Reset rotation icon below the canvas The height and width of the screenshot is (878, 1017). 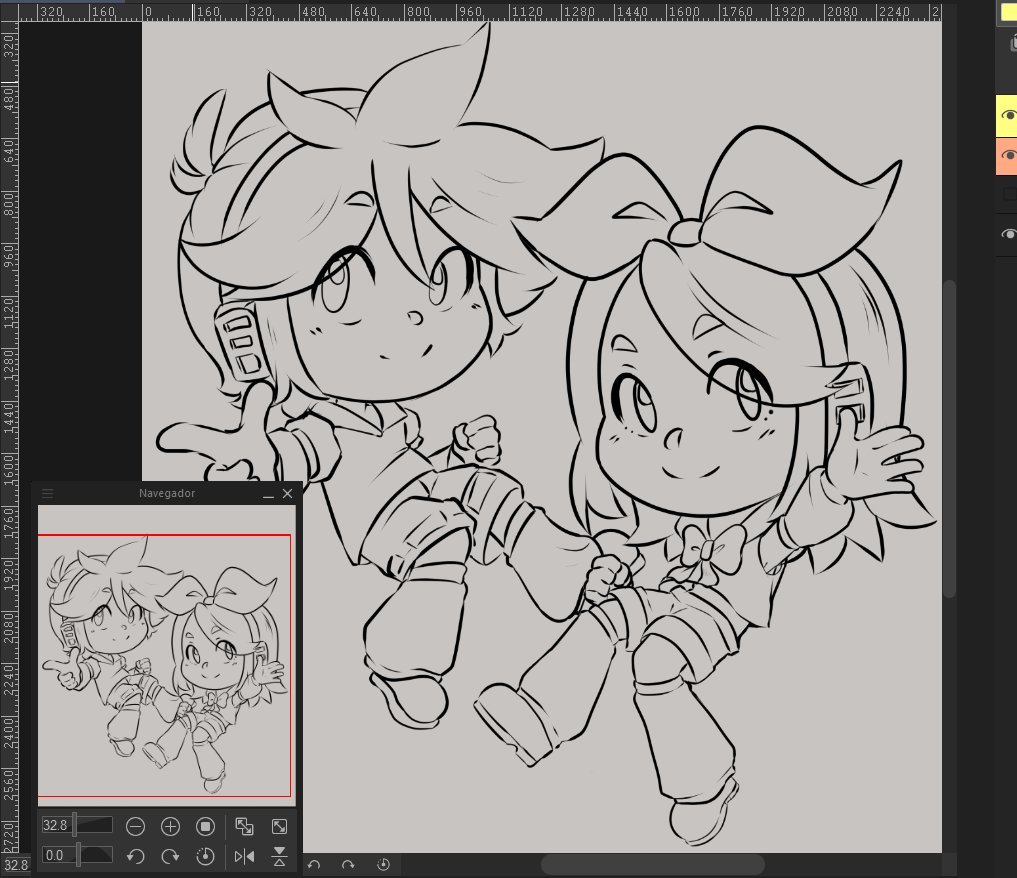(383, 864)
